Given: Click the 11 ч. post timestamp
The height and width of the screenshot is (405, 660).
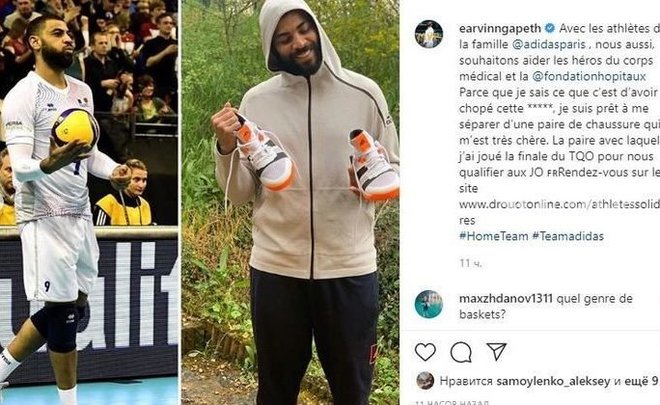Looking at the screenshot, I should (x=471, y=263).
